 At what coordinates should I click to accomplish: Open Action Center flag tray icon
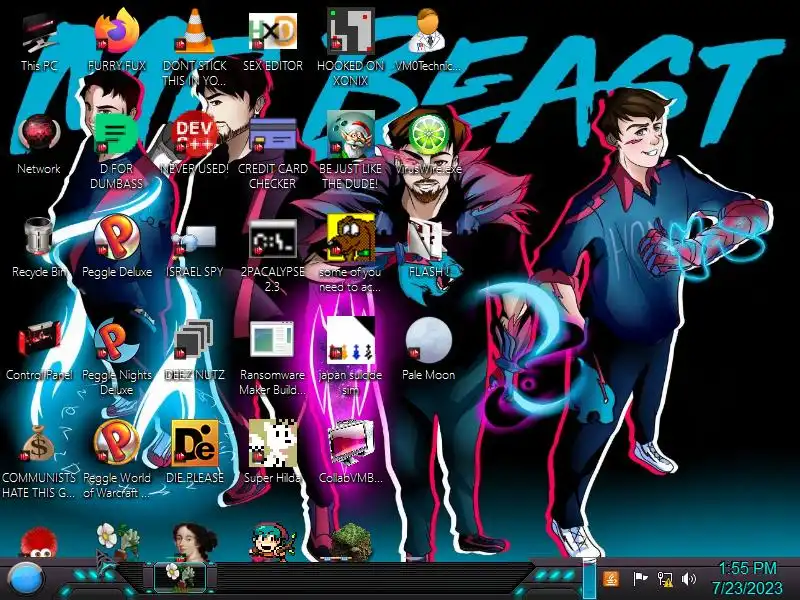pos(640,579)
